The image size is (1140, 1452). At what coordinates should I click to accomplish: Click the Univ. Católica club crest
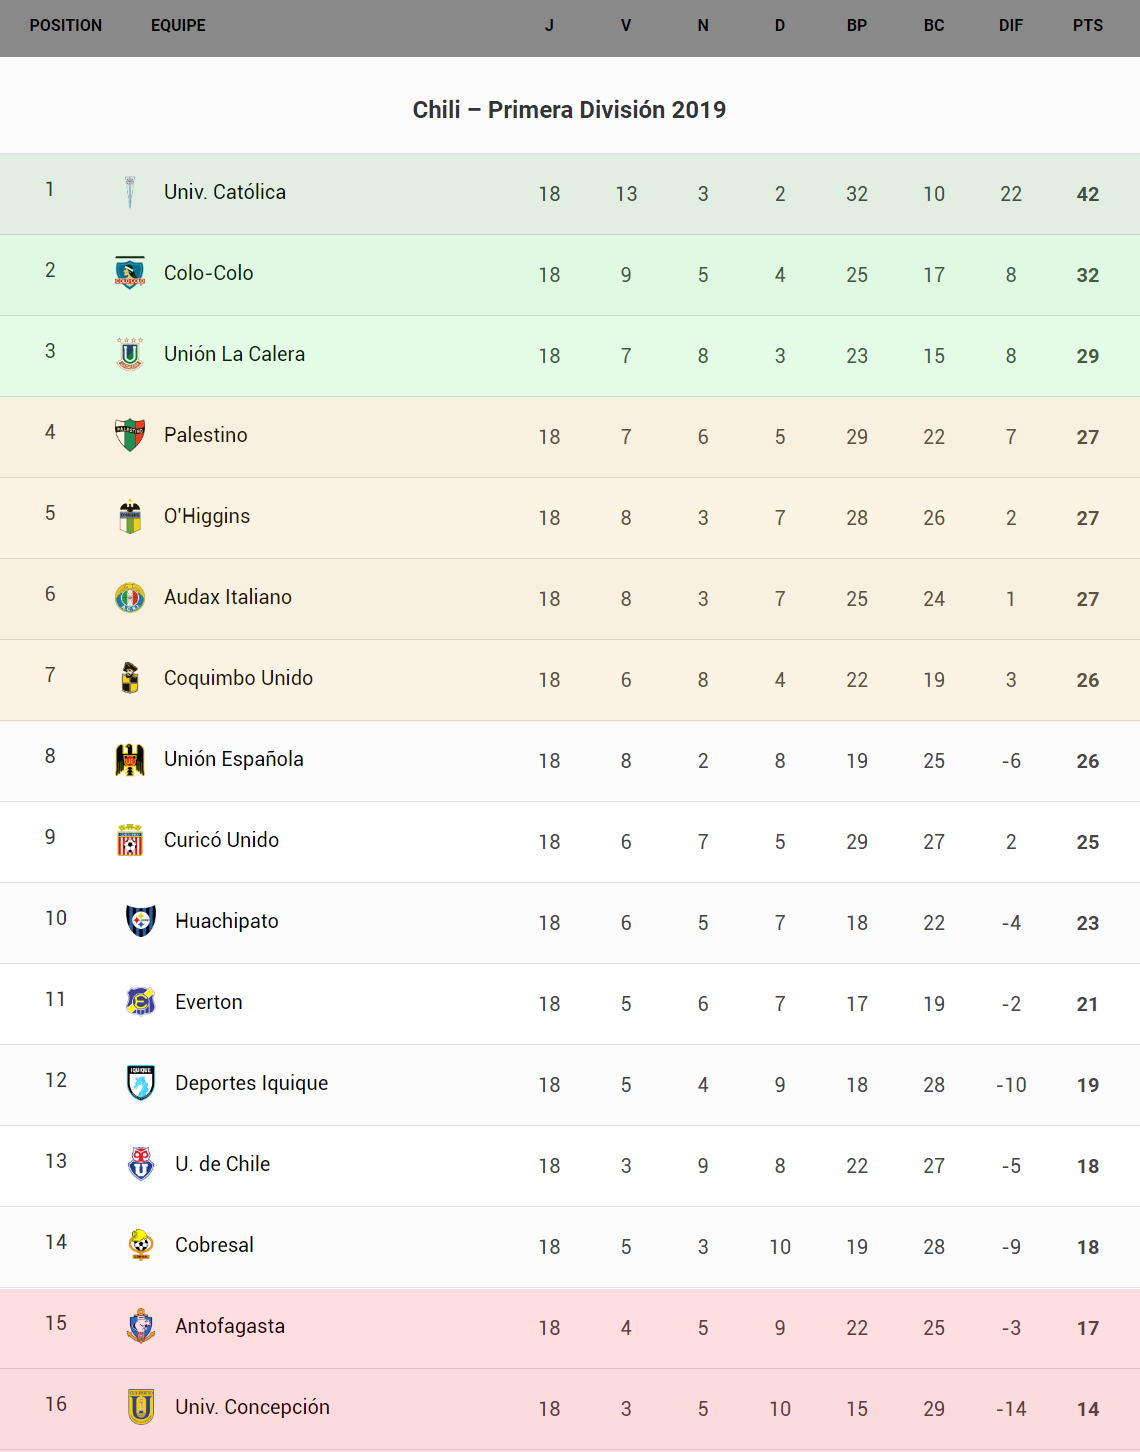[130, 192]
